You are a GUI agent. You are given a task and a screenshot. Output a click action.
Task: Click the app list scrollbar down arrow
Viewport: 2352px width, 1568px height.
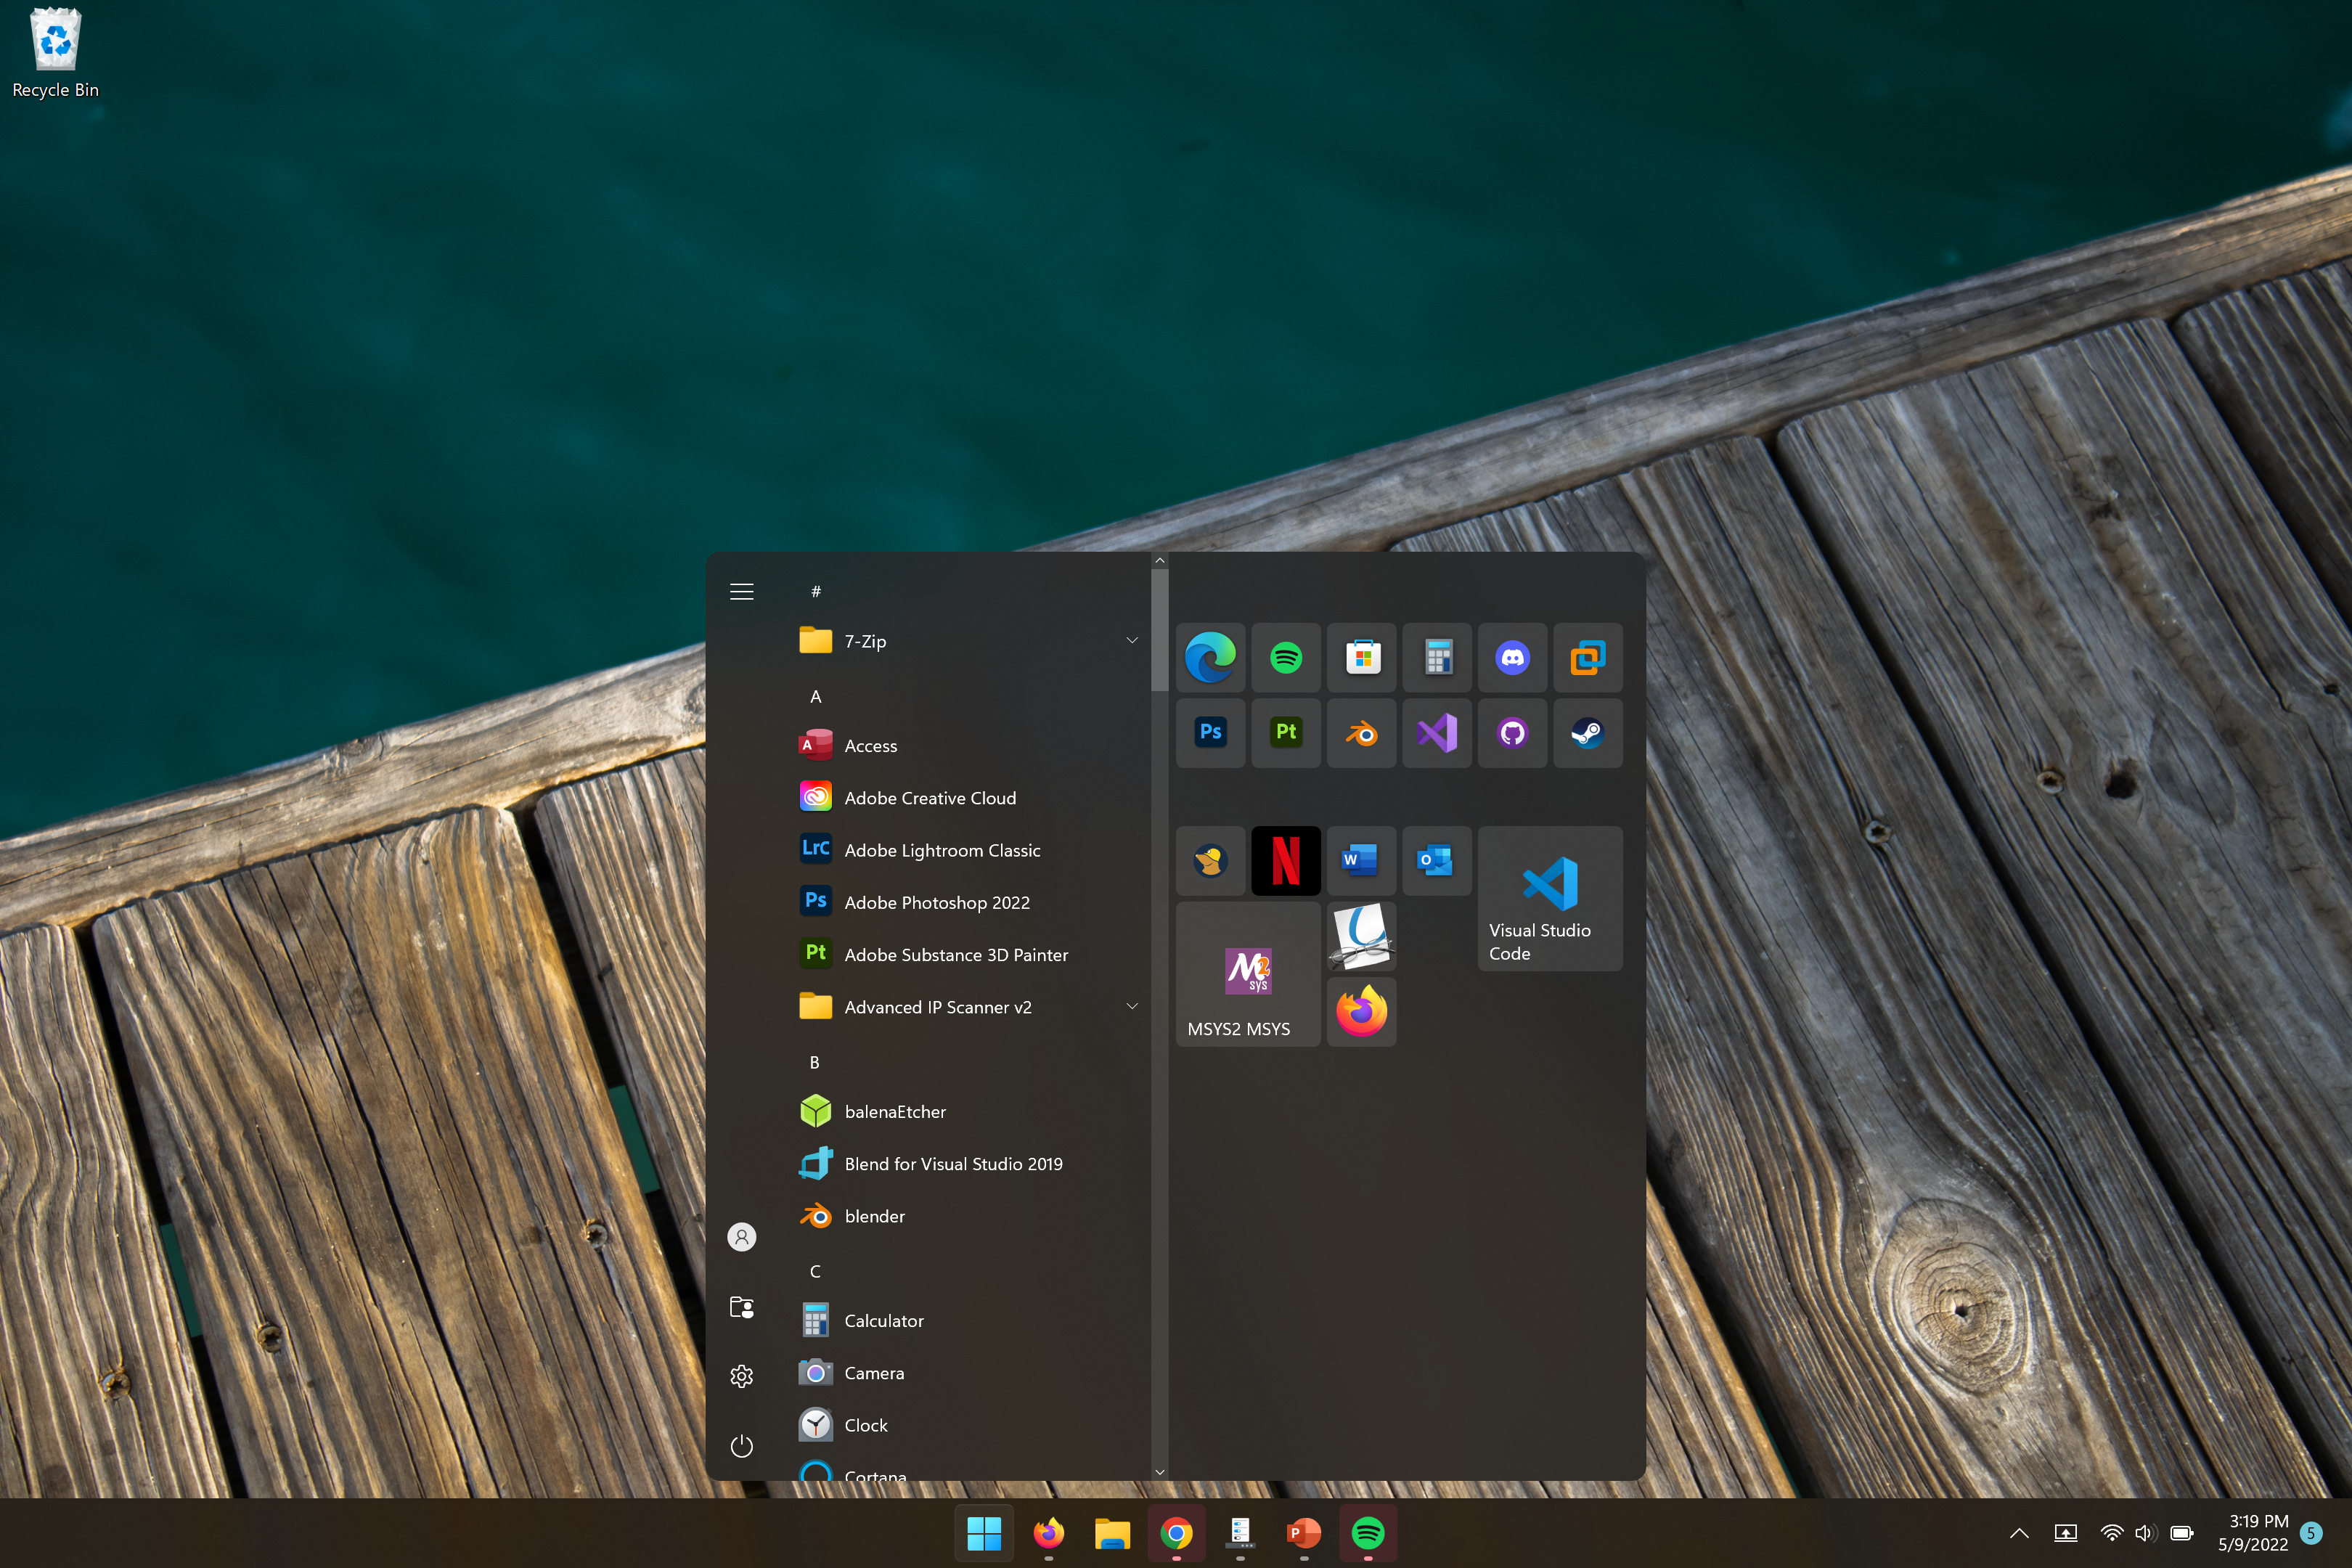(x=1159, y=1472)
